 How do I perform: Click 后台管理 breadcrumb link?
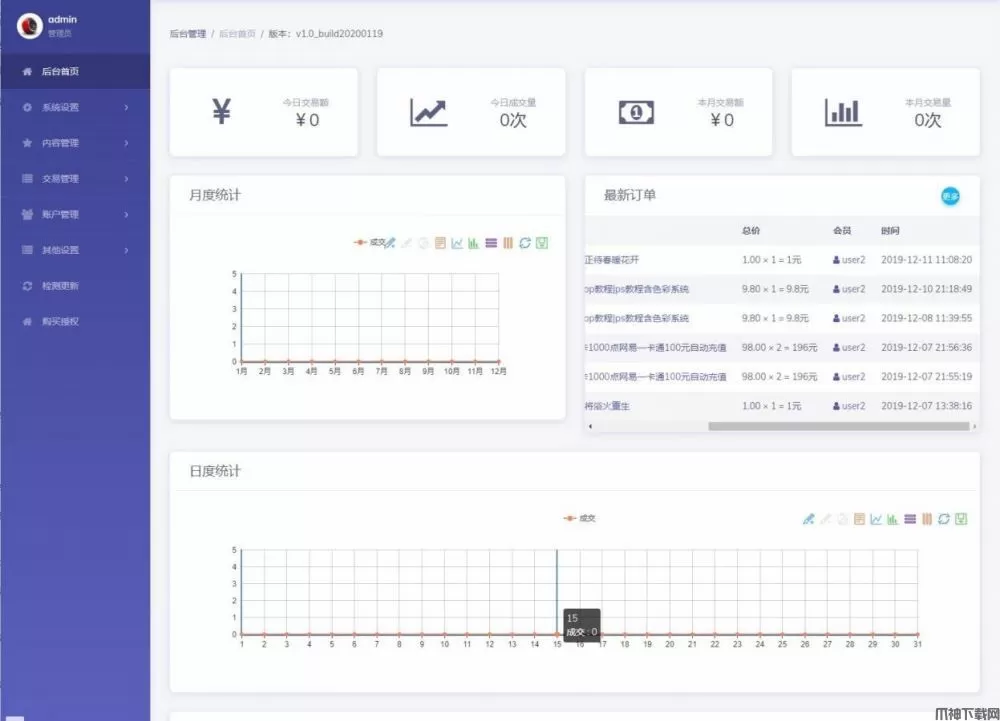coord(188,34)
